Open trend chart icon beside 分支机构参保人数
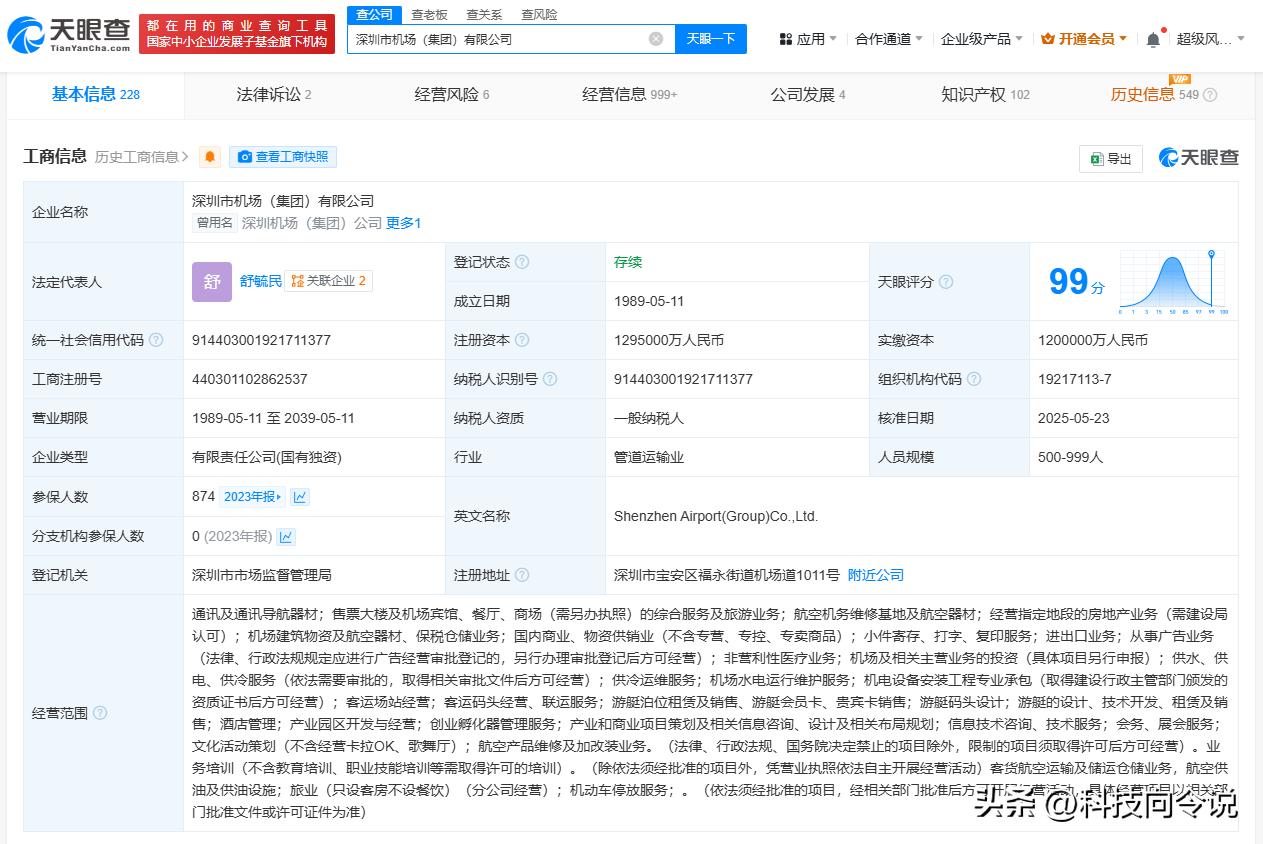This screenshot has width=1263, height=844. (x=287, y=536)
